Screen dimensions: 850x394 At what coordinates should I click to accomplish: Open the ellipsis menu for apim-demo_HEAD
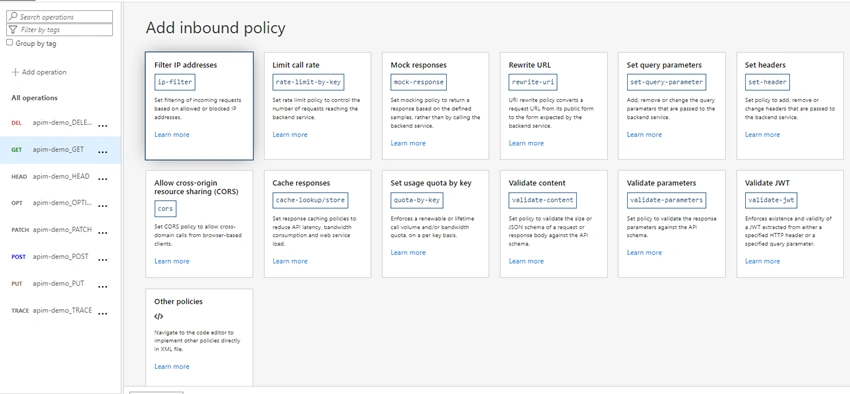102,179
